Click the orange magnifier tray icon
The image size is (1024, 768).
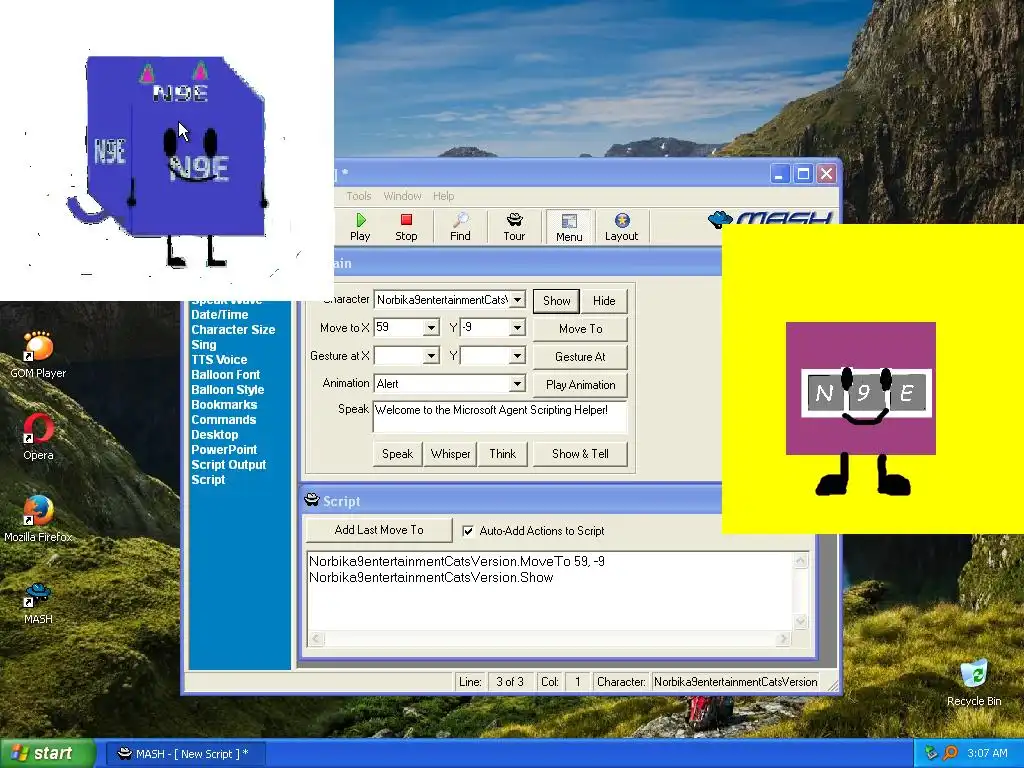pos(950,753)
